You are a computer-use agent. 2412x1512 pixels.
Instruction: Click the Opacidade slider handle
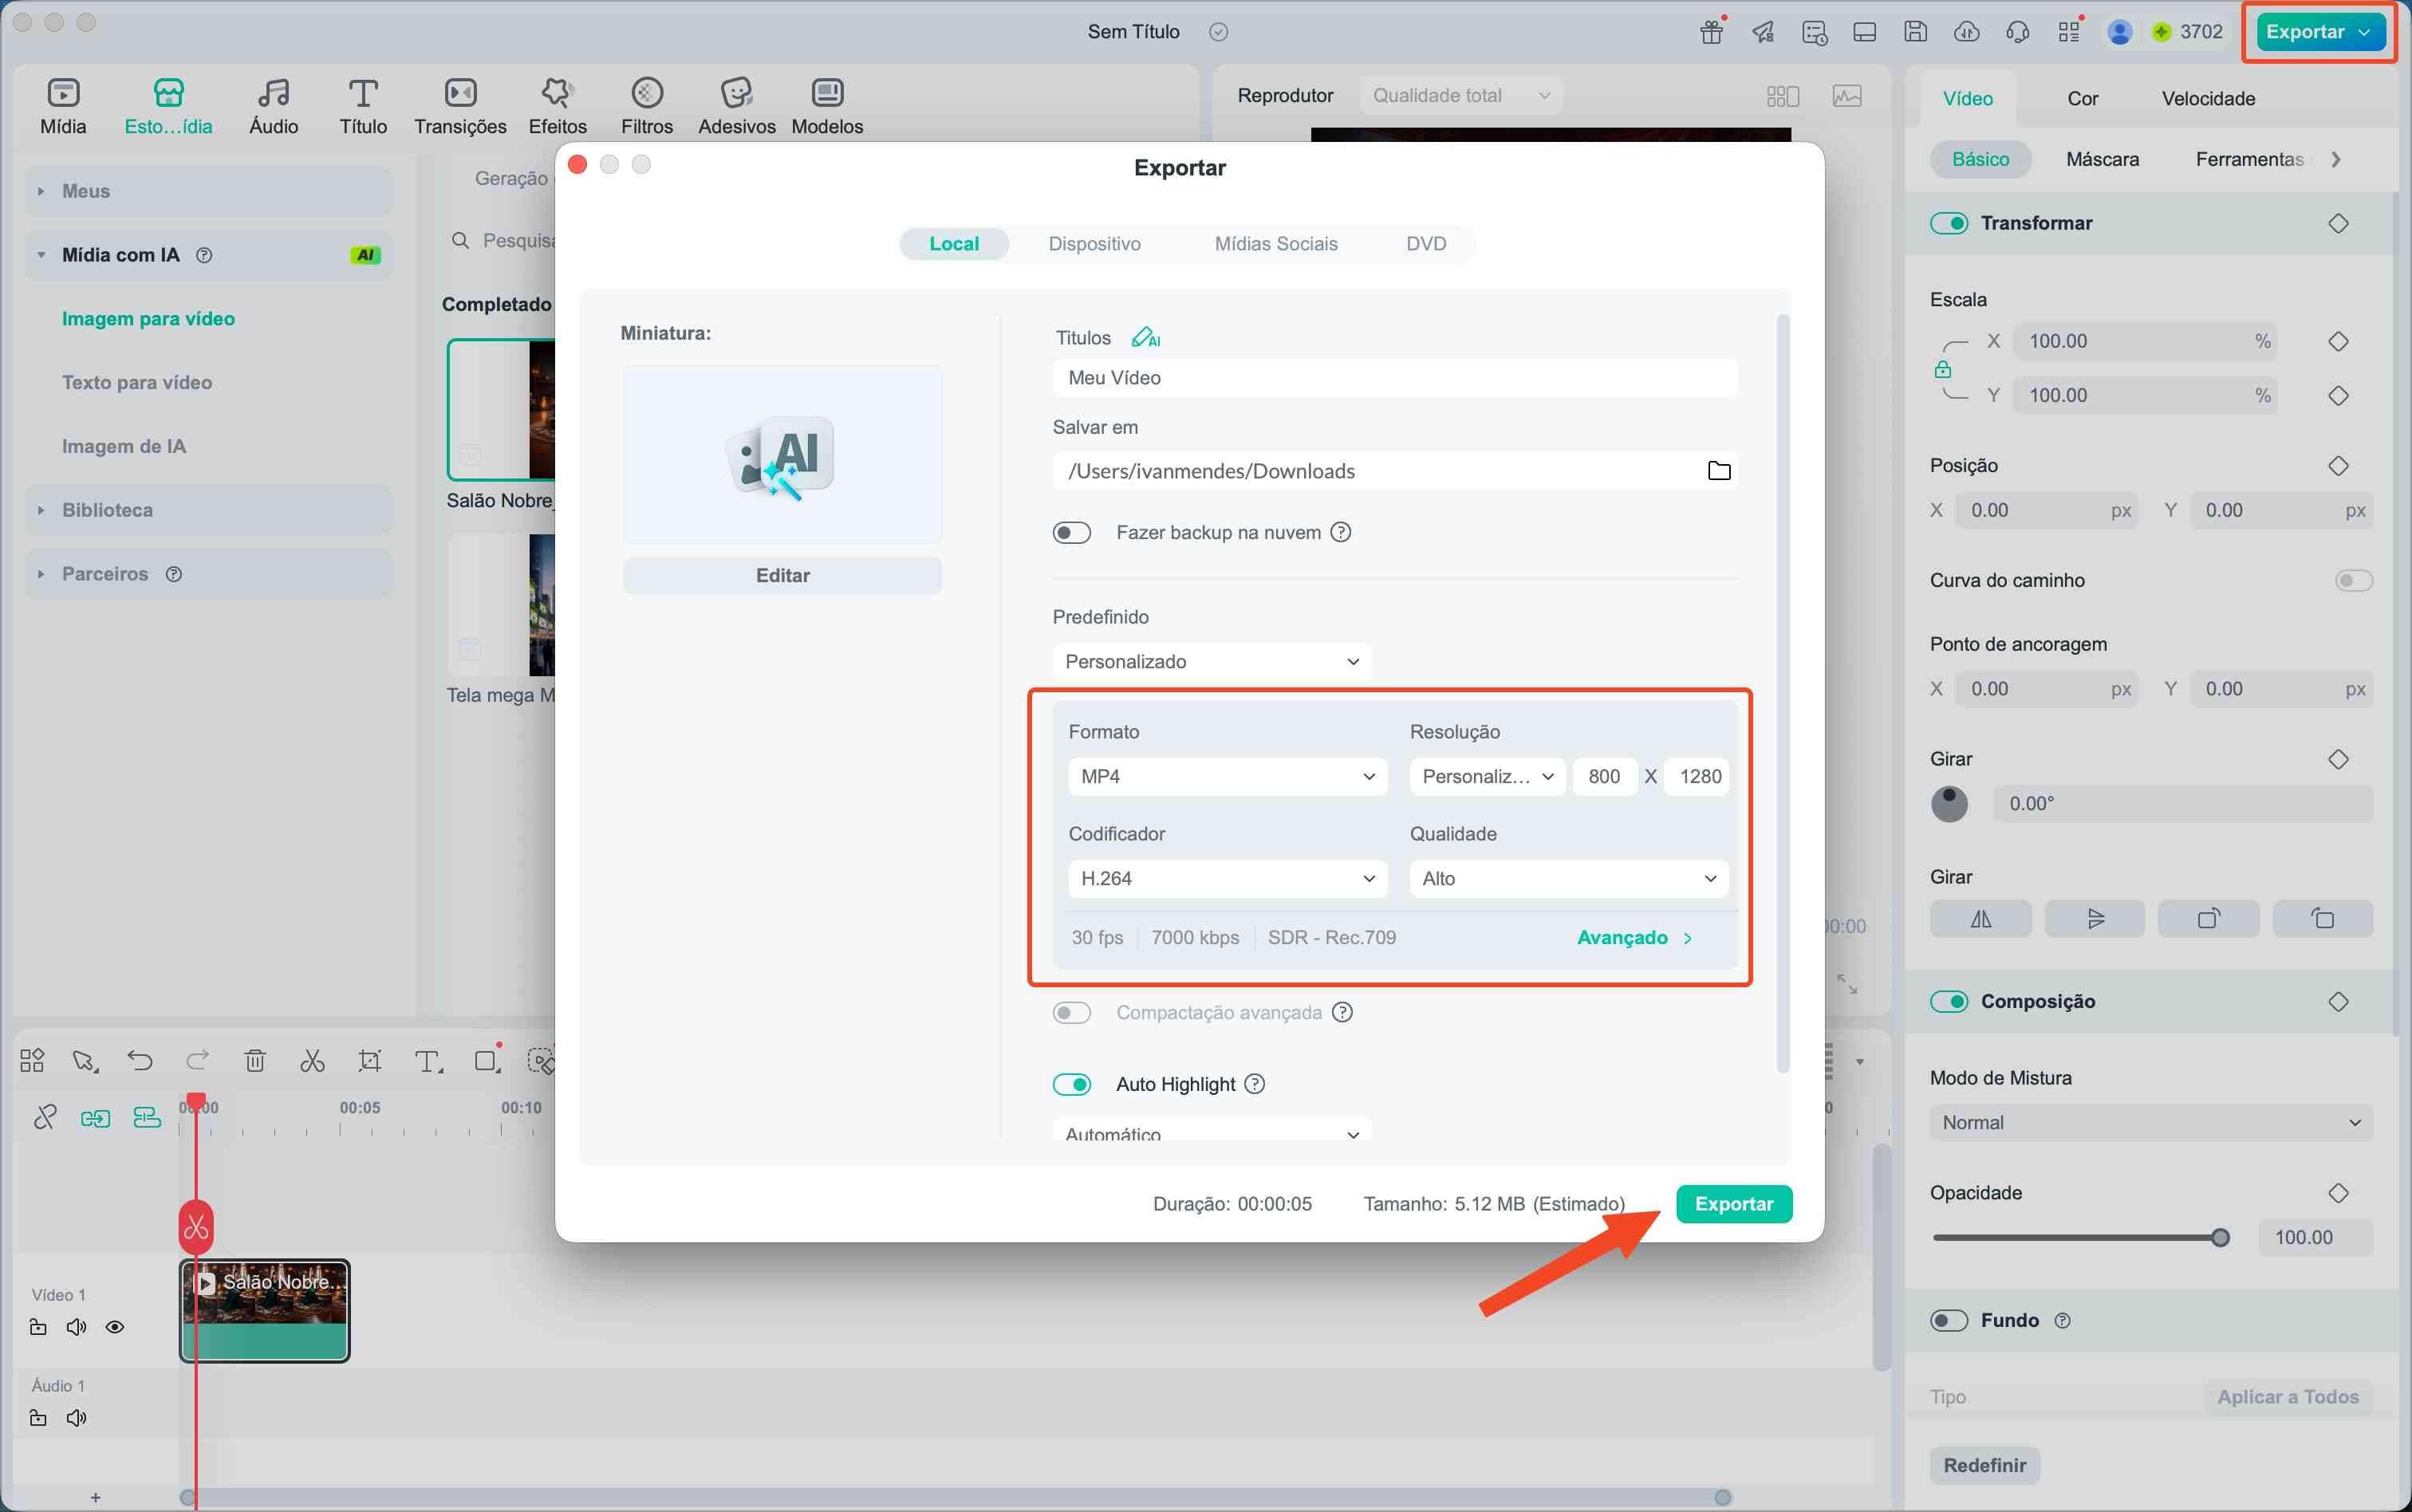click(x=2220, y=1238)
